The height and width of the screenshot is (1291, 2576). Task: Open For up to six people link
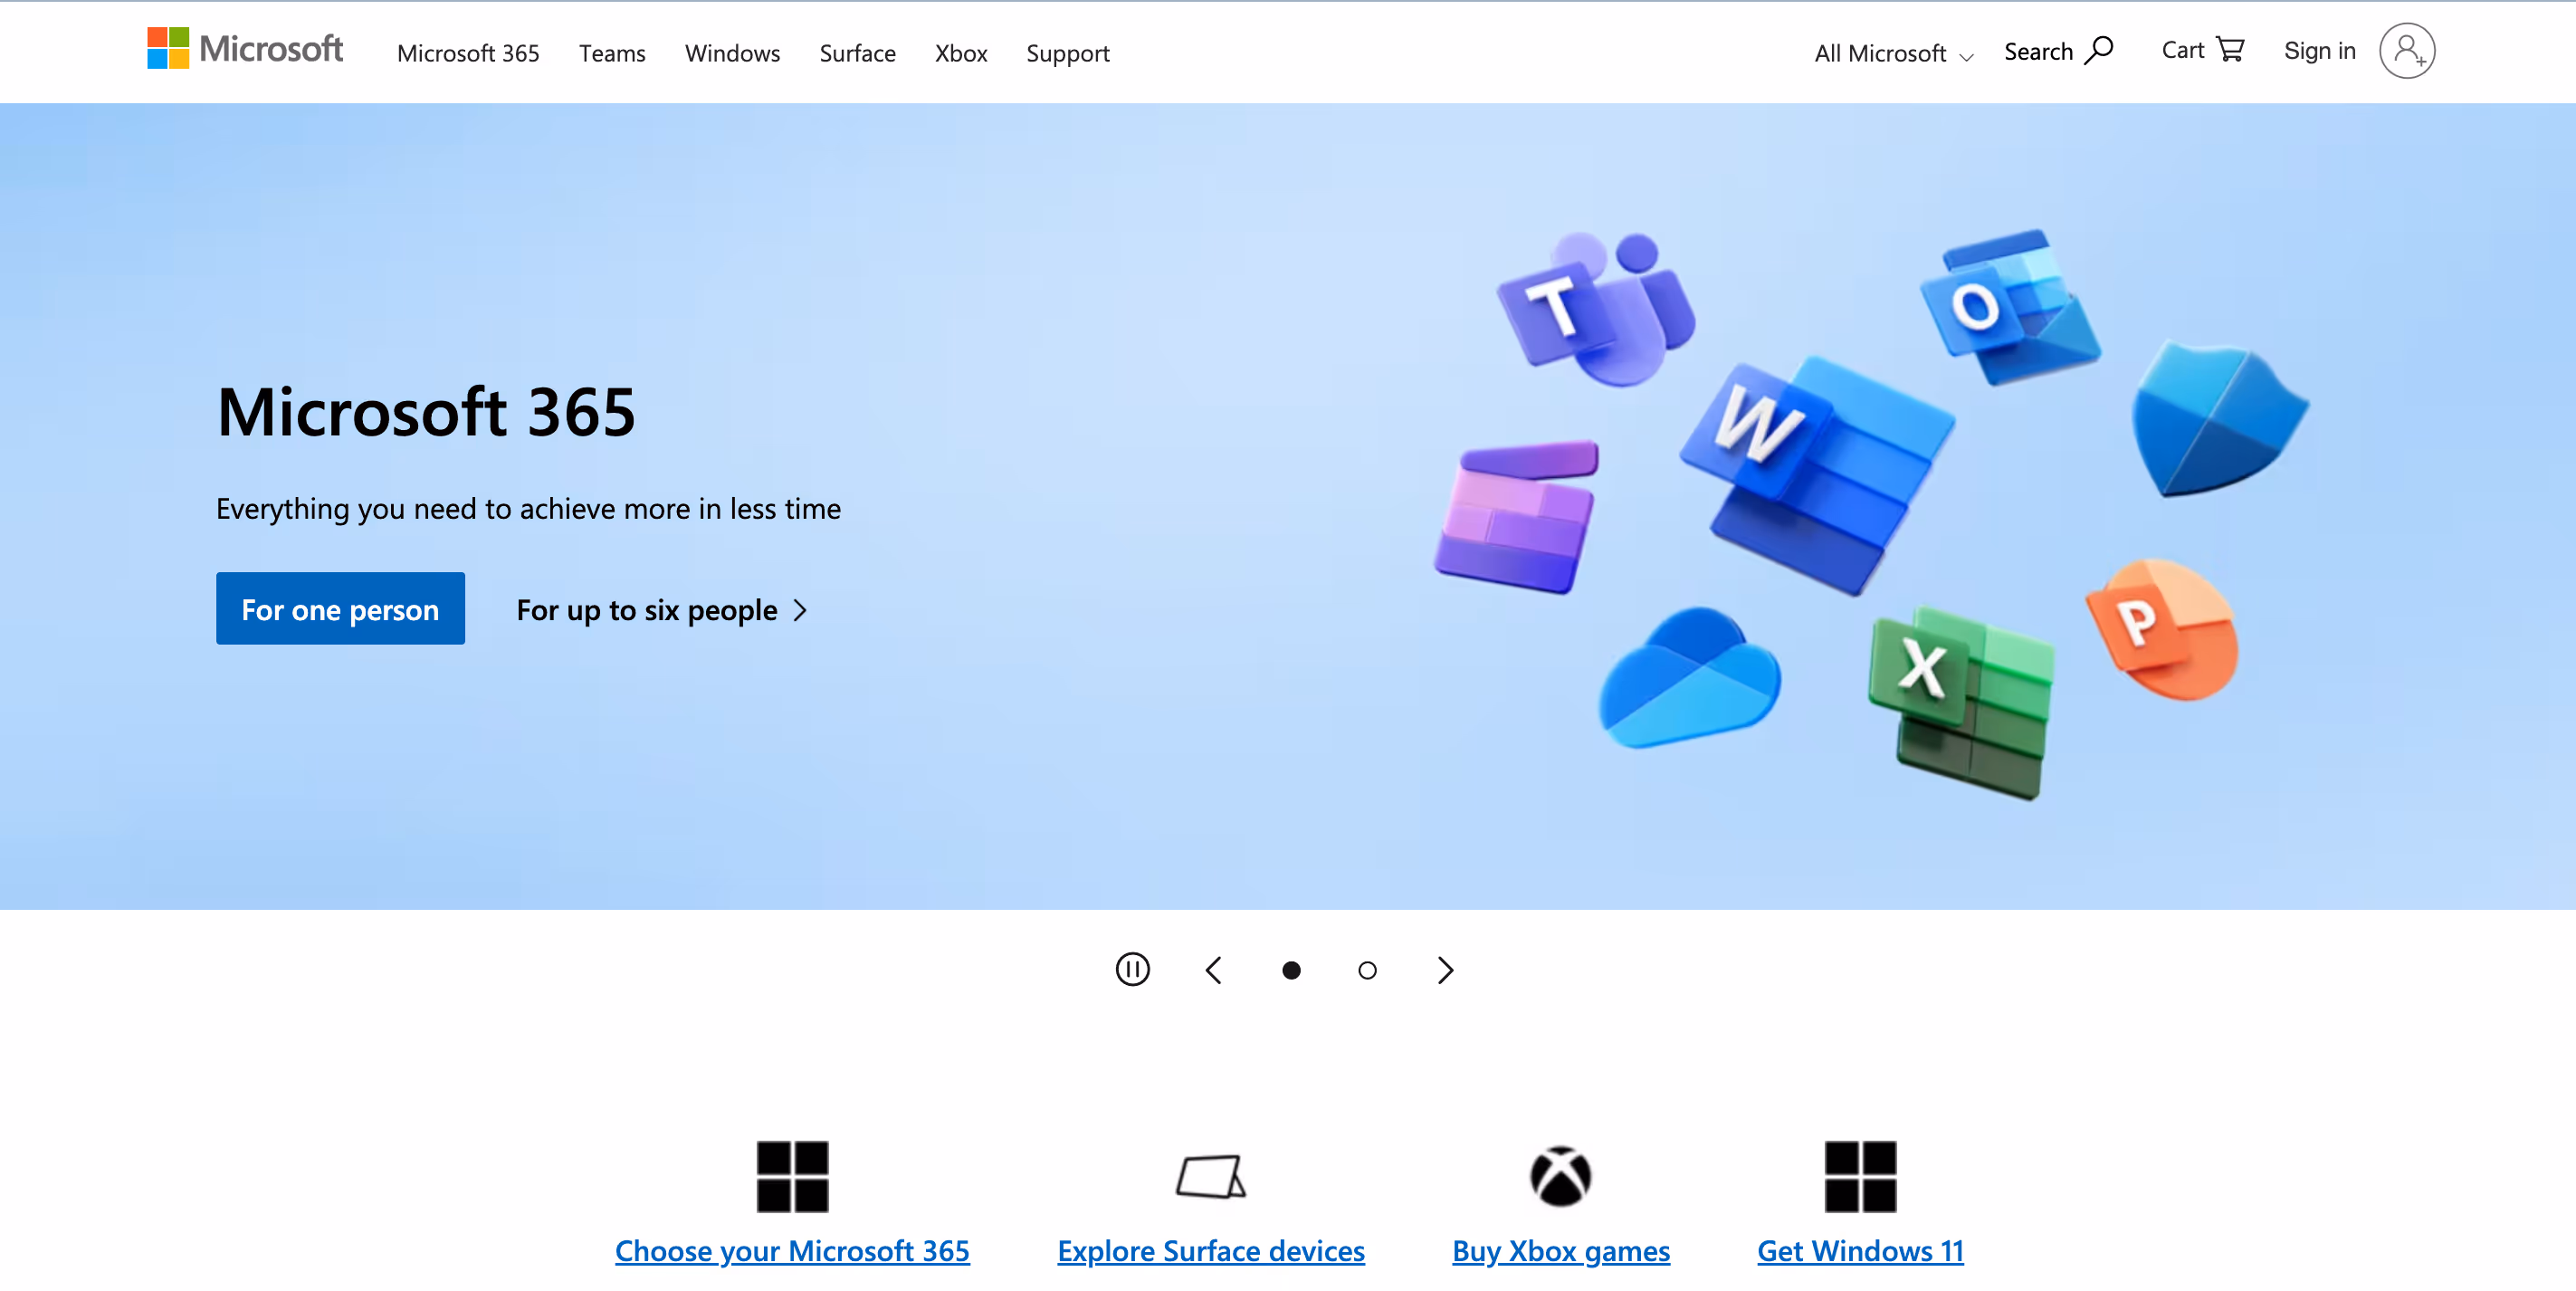660,610
